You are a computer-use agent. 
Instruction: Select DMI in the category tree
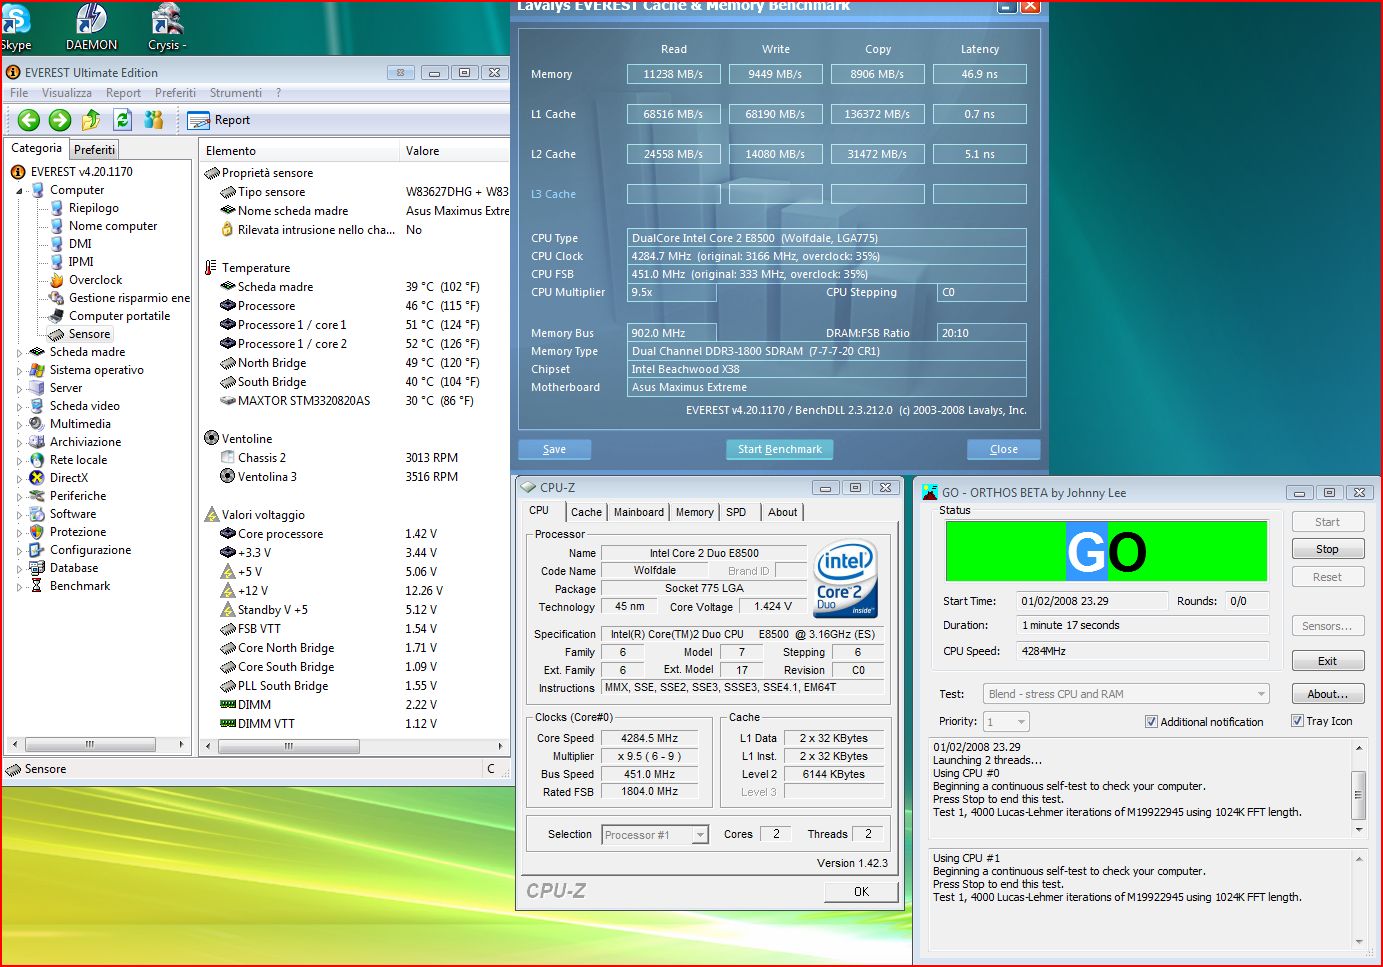(x=80, y=244)
